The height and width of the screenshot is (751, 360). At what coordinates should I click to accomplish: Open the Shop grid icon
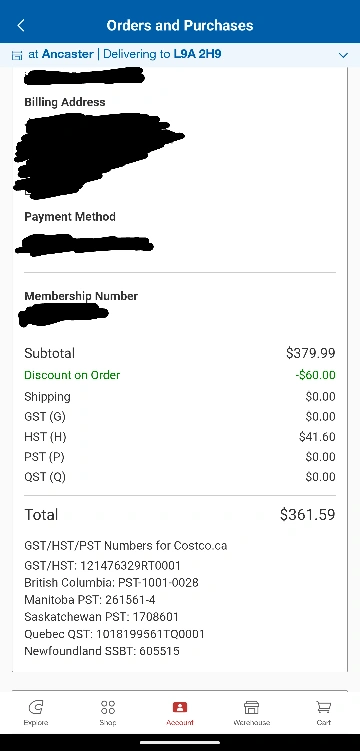pos(108,707)
